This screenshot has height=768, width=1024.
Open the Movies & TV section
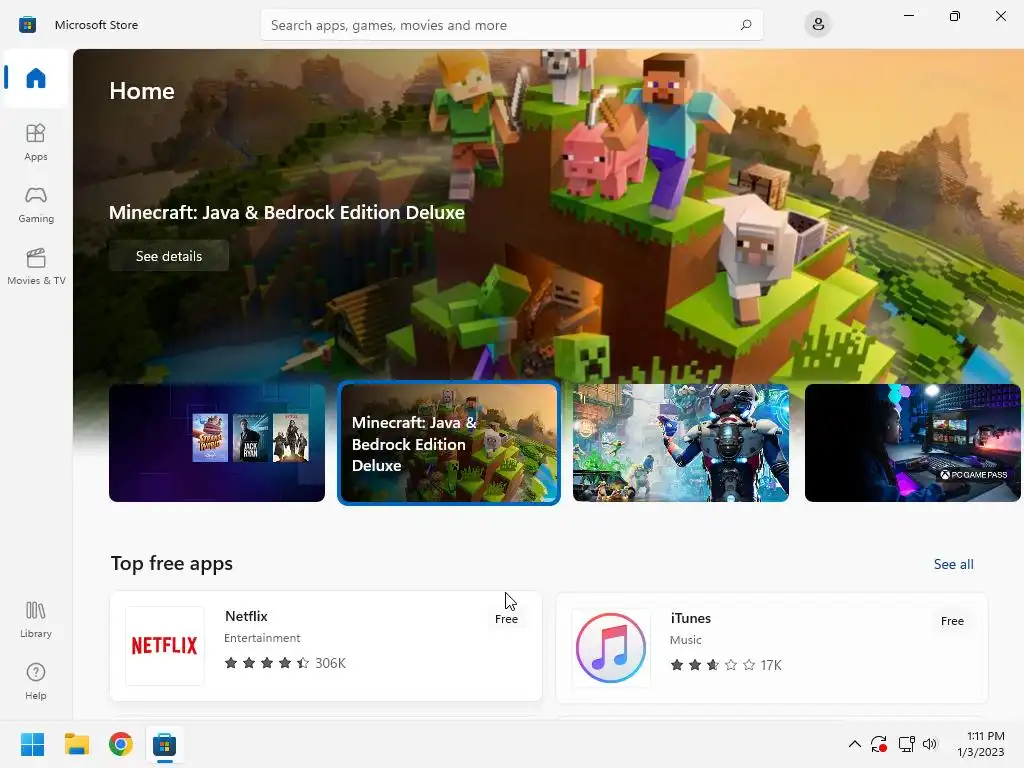pyautogui.click(x=36, y=266)
